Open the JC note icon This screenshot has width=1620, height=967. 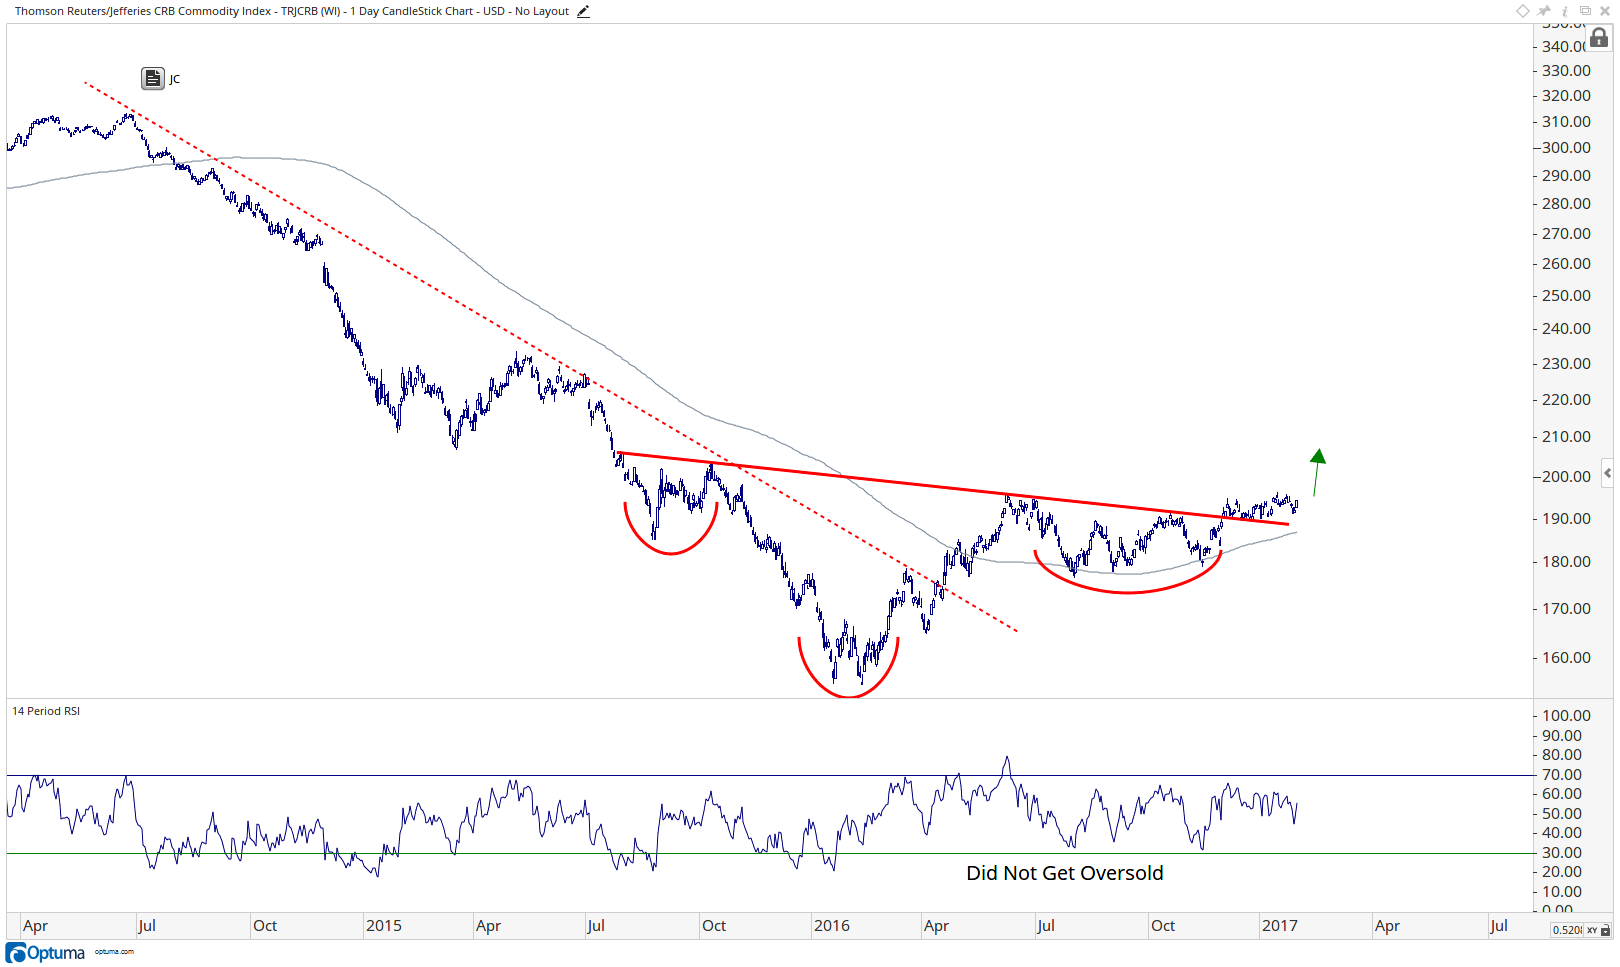(153, 78)
